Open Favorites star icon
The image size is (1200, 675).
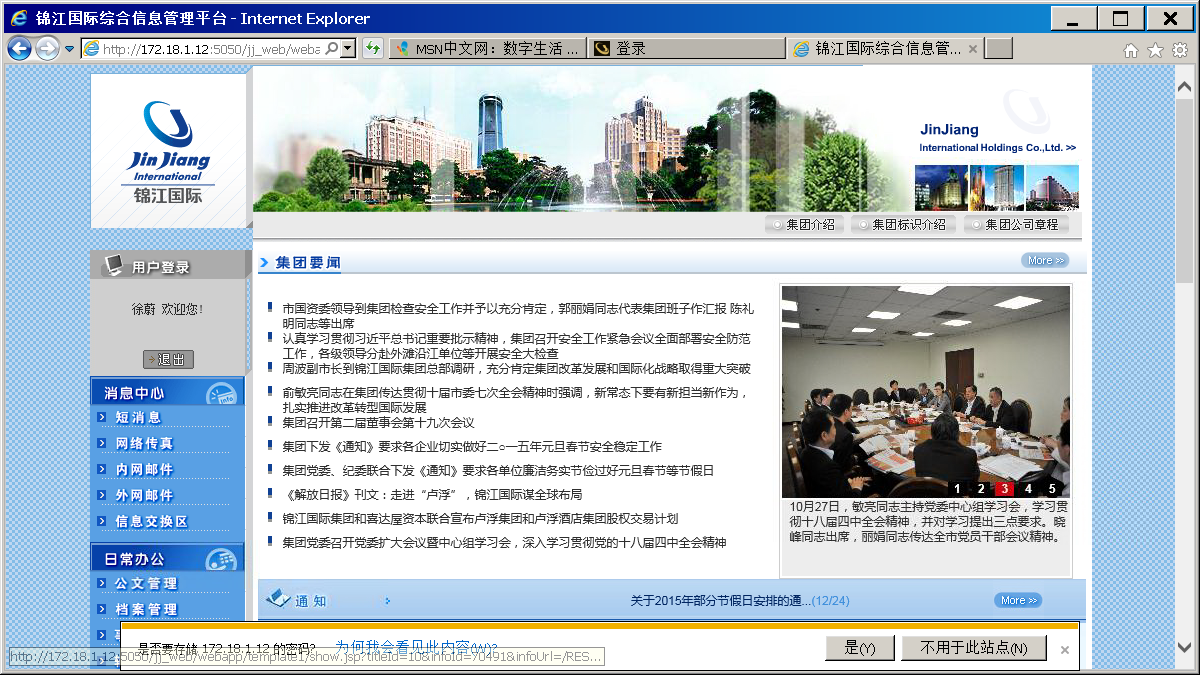pos(1155,49)
